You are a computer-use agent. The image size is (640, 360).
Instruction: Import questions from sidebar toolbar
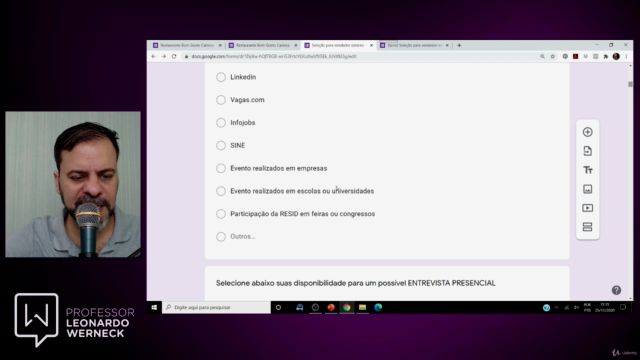[587, 151]
